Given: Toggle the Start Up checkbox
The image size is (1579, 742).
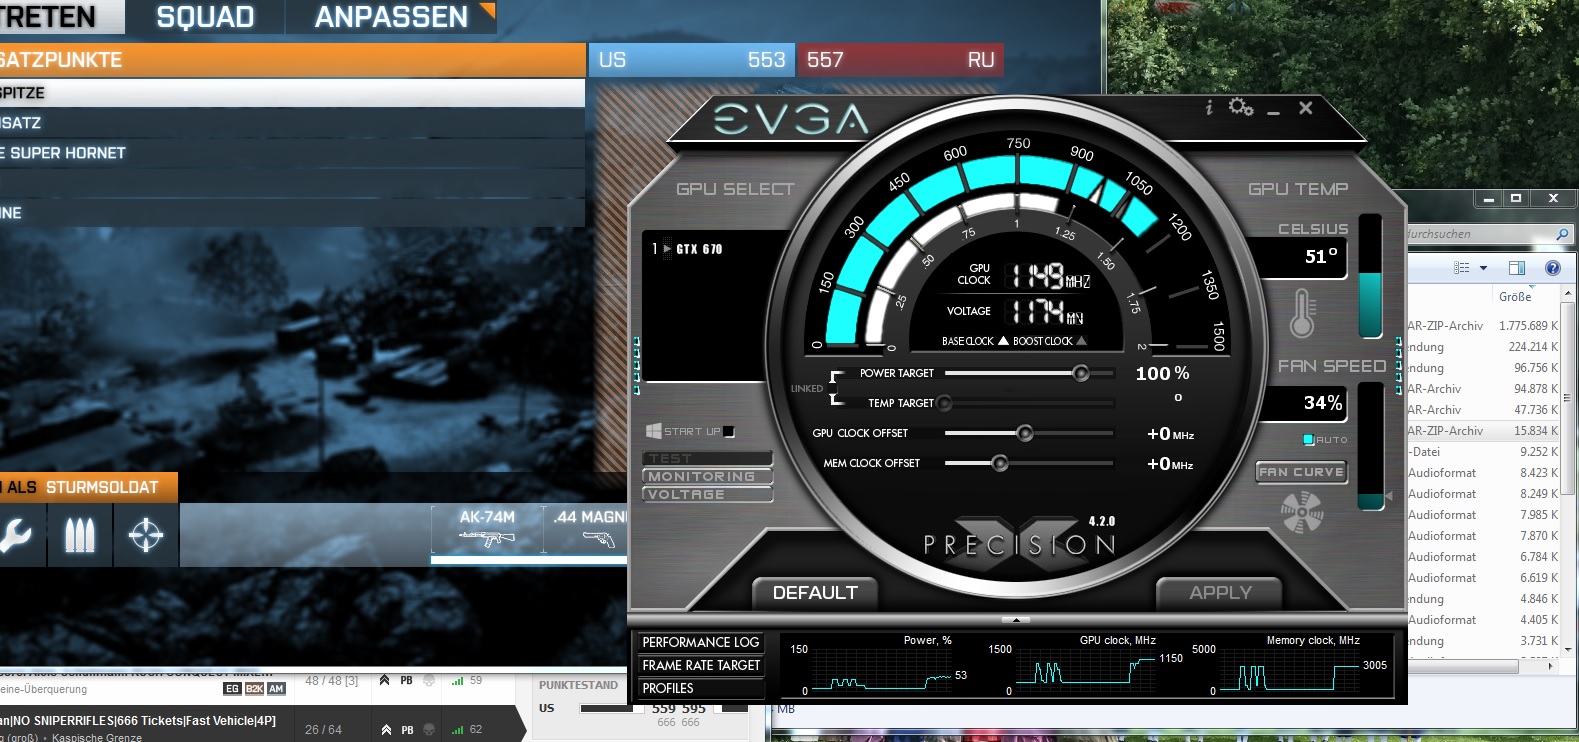Looking at the screenshot, I should click(x=729, y=432).
